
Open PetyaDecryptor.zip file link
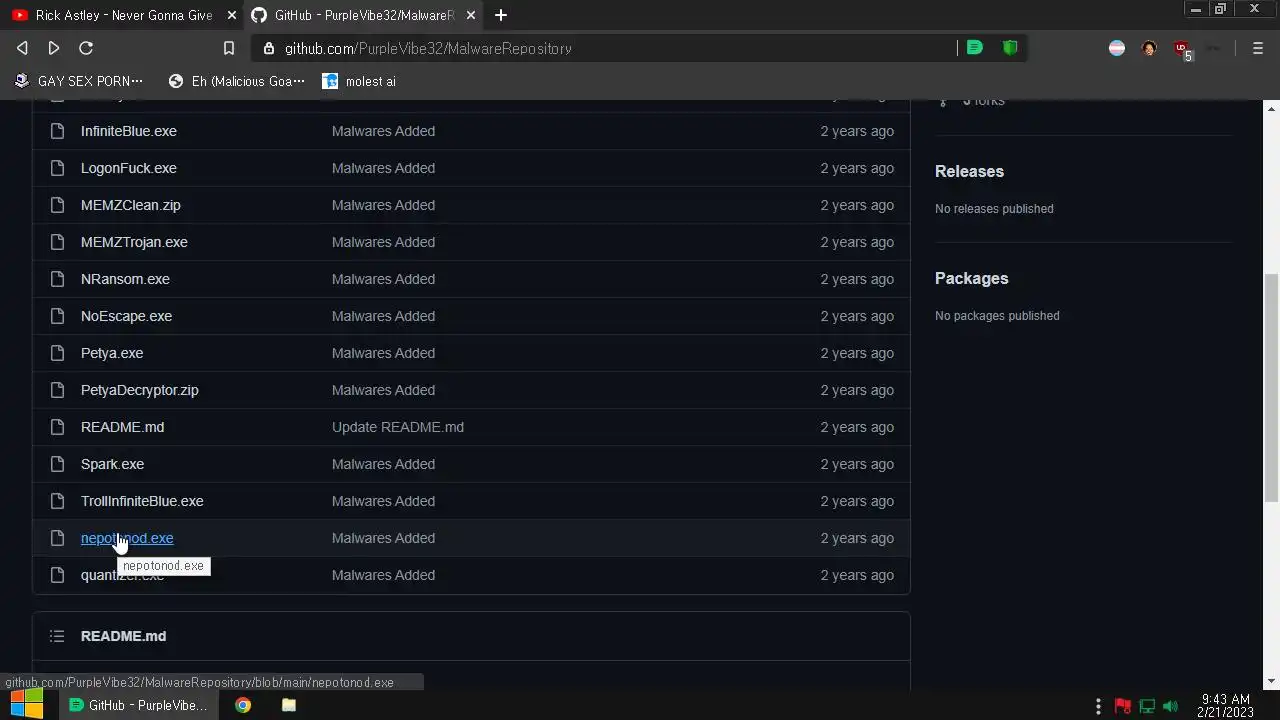[140, 390]
